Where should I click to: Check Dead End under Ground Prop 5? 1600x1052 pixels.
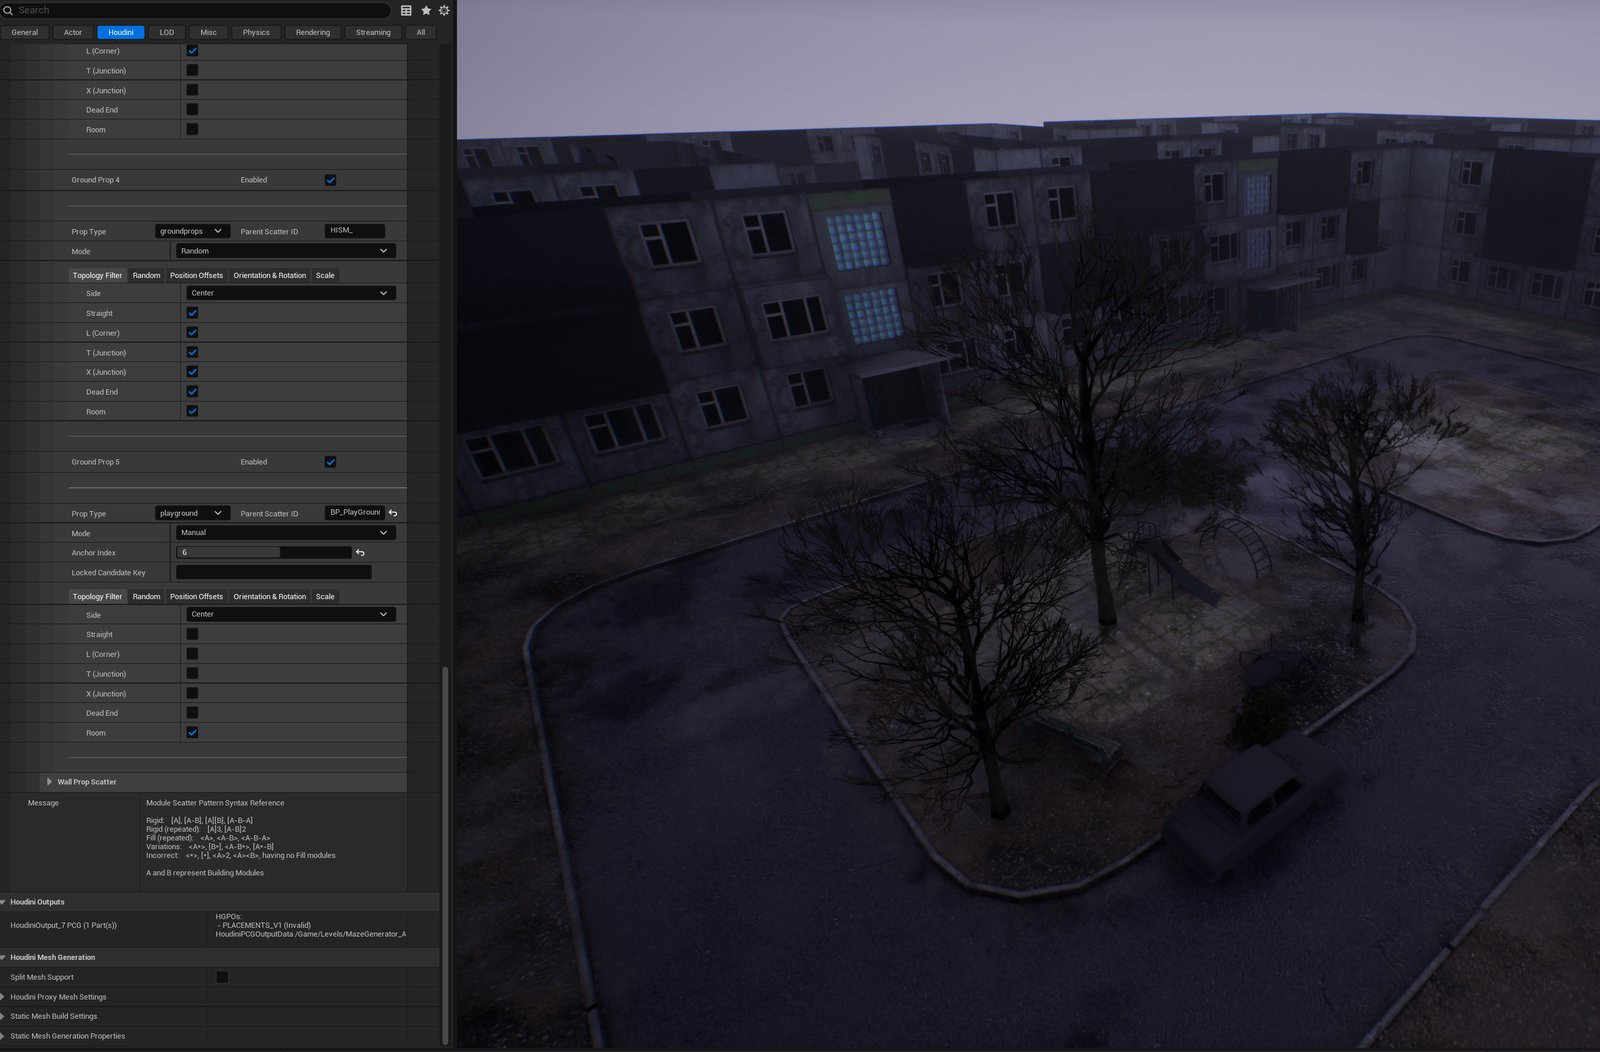[192, 713]
